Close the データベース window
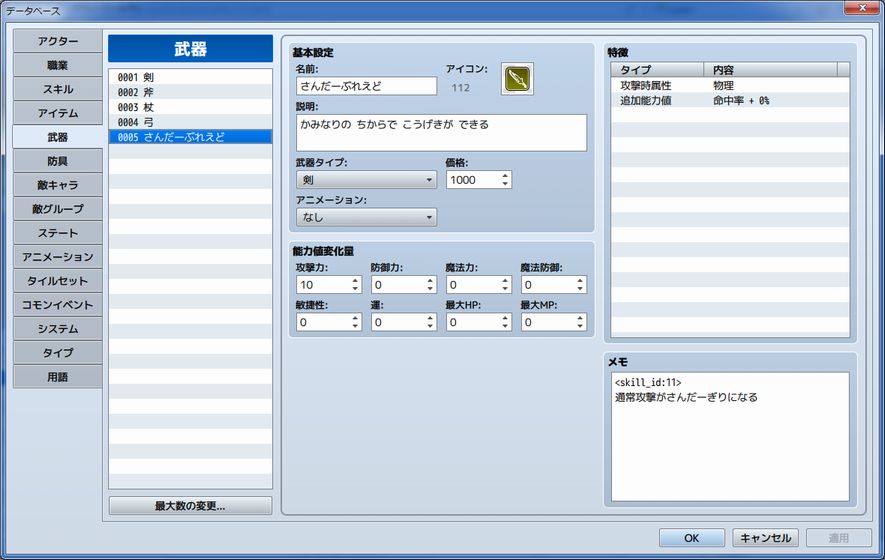Screen dimensions: 885x560 coord(862,7)
